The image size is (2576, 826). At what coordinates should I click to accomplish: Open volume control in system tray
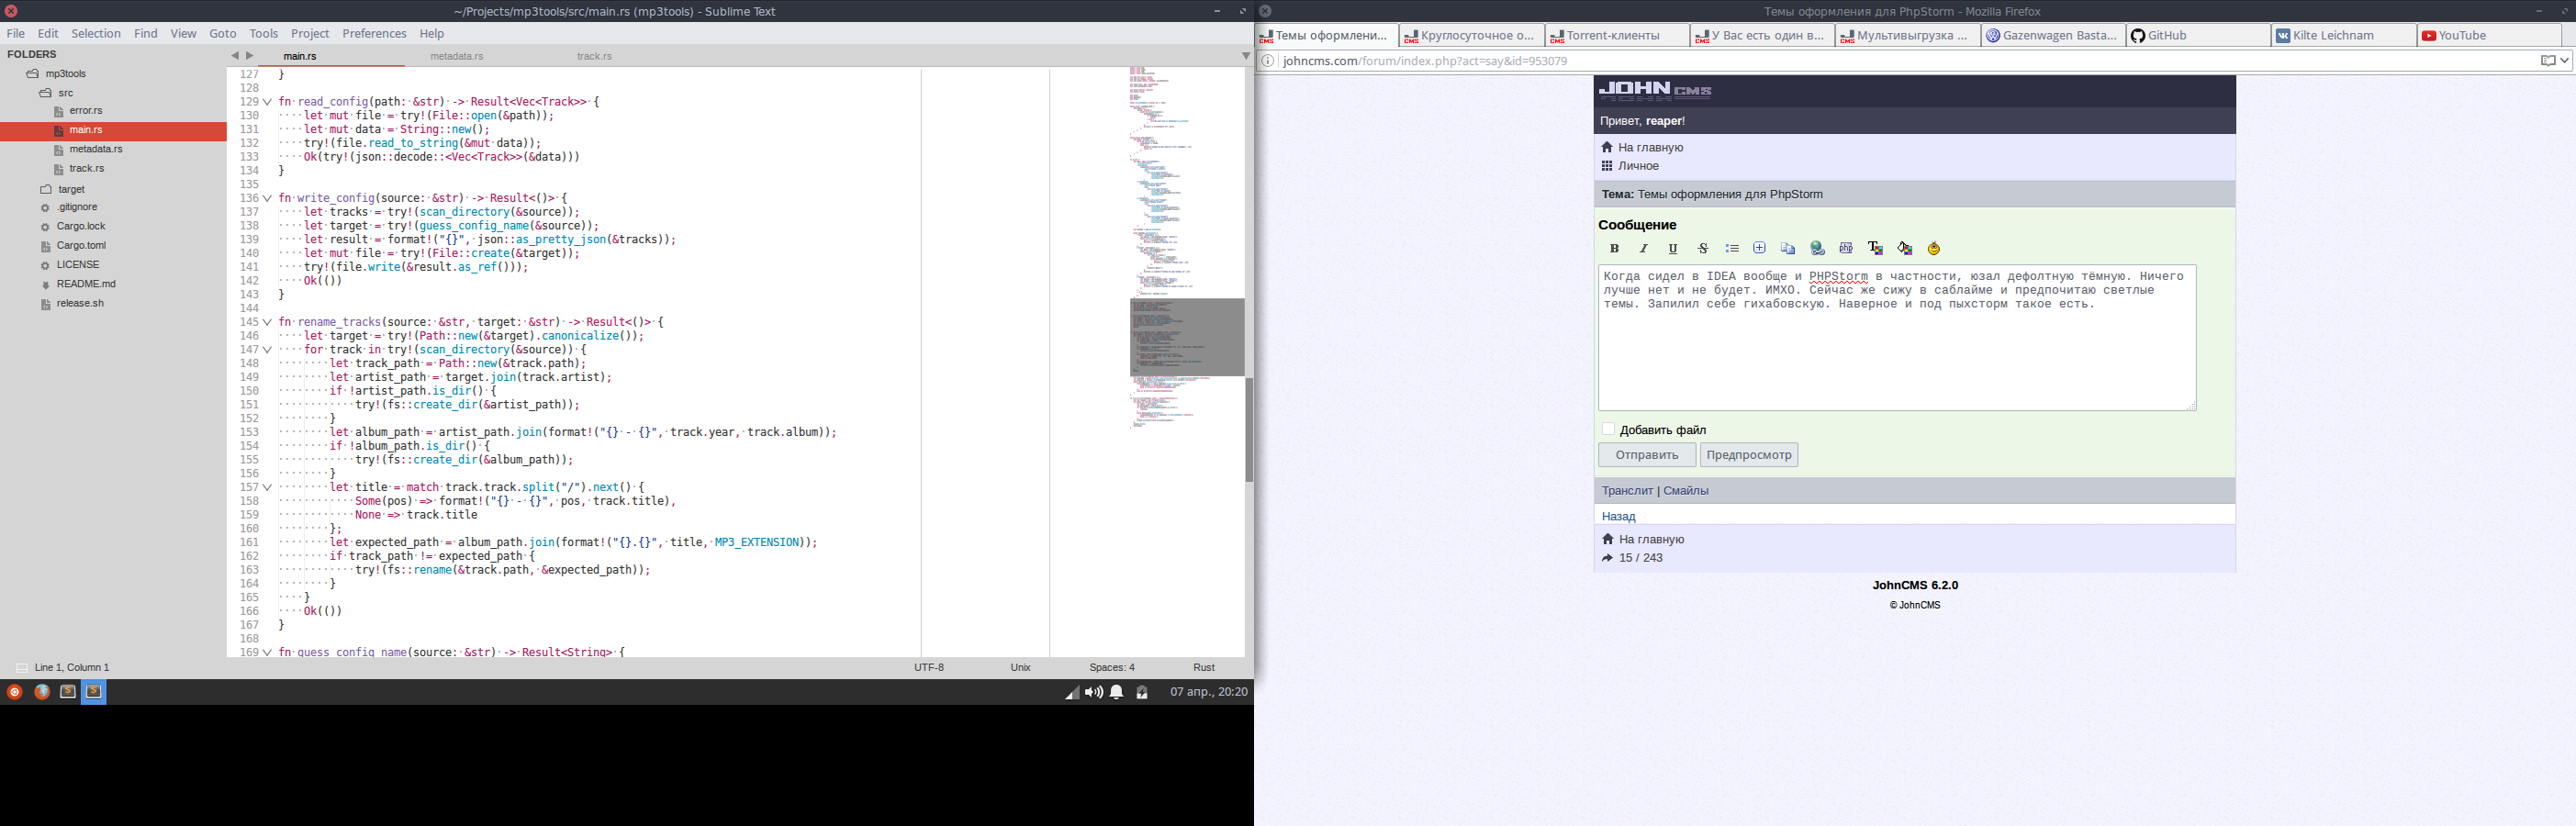click(1094, 692)
